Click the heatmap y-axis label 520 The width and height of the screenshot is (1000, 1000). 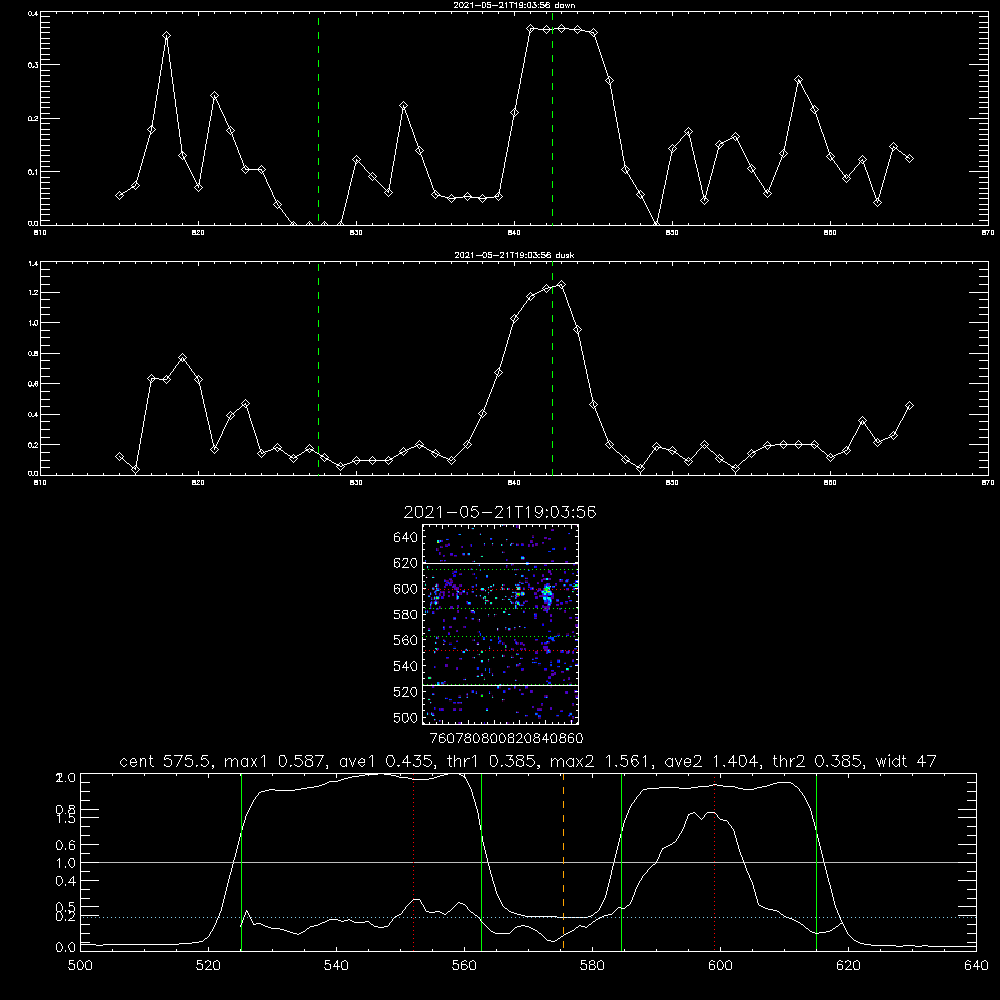[406, 692]
